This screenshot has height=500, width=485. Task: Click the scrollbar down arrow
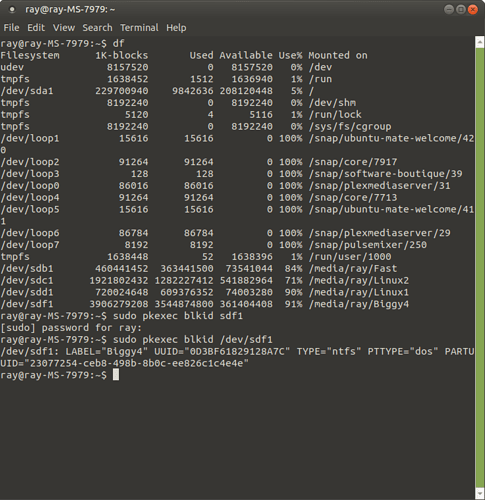tap(480, 494)
